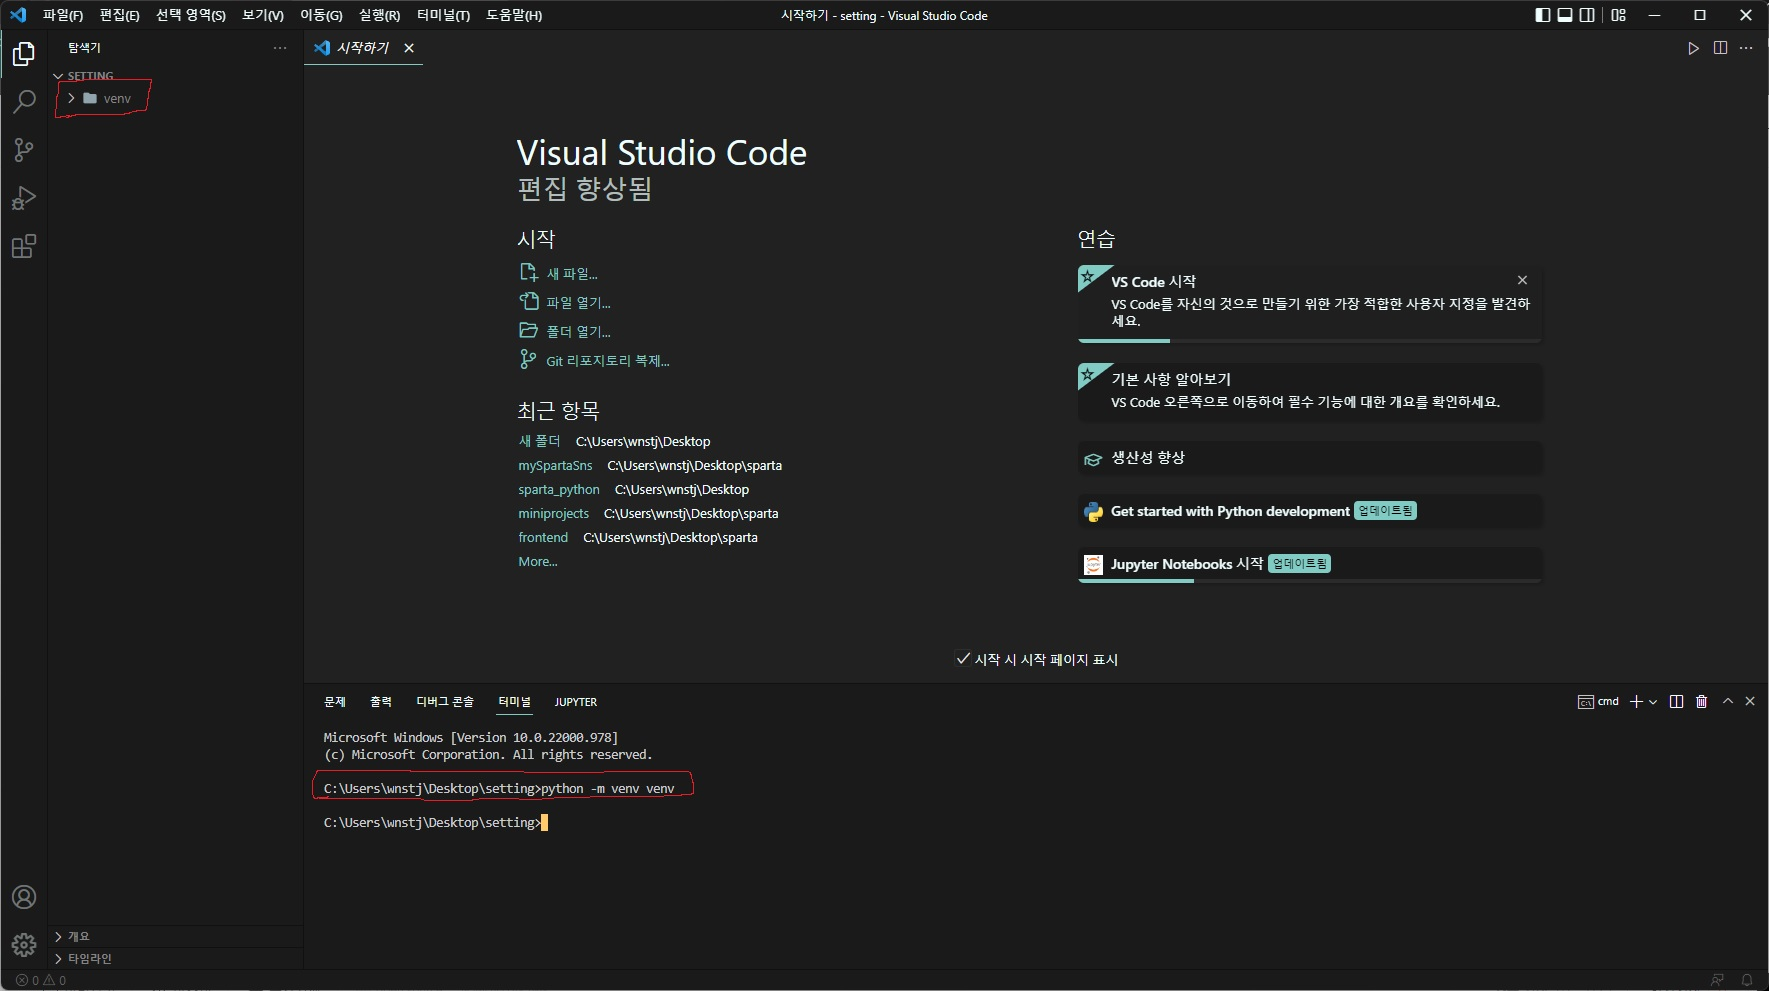Viewport: 1769px width, 991px height.
Task: Select the cmd terminal indicator
Action: tap(1598, 702)
